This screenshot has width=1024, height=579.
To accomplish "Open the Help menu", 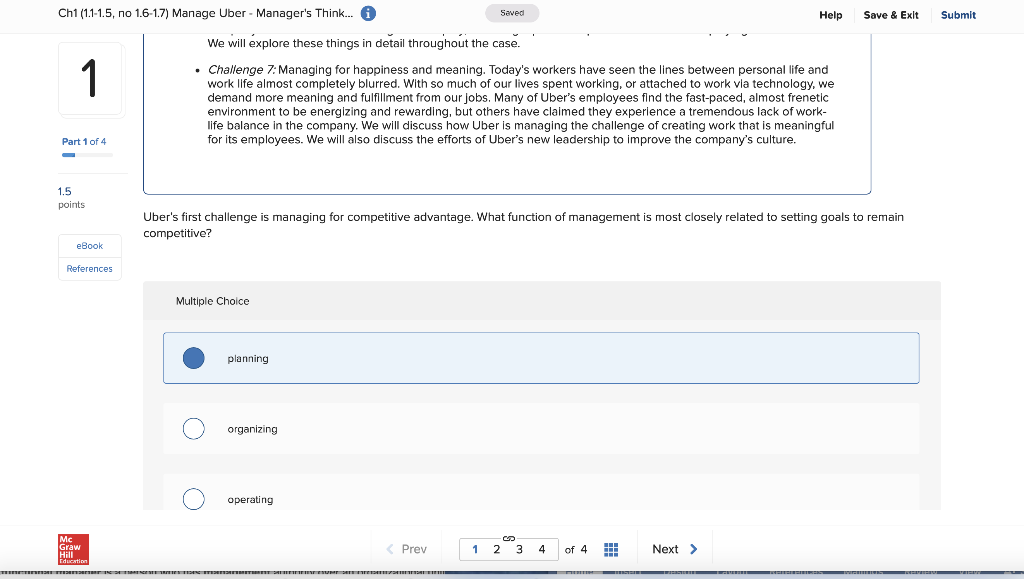I will (830, 16).
